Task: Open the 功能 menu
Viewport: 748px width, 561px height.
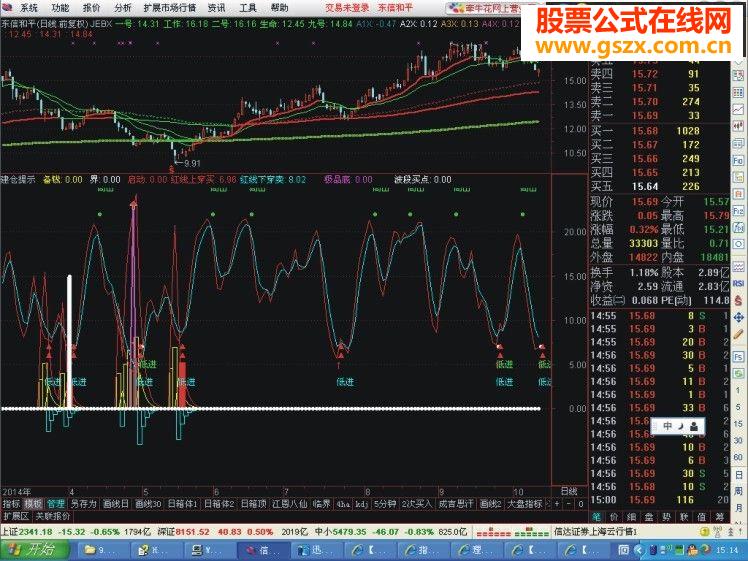Action: click(60, 8)
